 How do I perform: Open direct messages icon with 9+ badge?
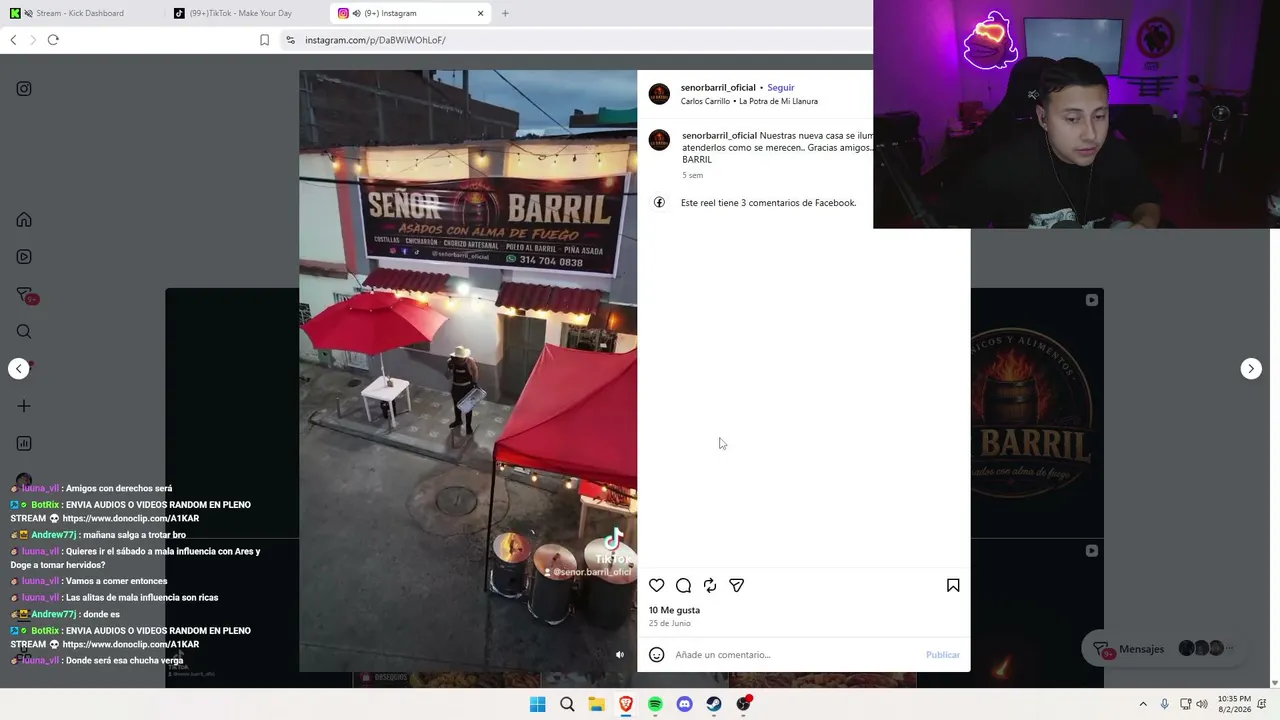coord(25,295)
